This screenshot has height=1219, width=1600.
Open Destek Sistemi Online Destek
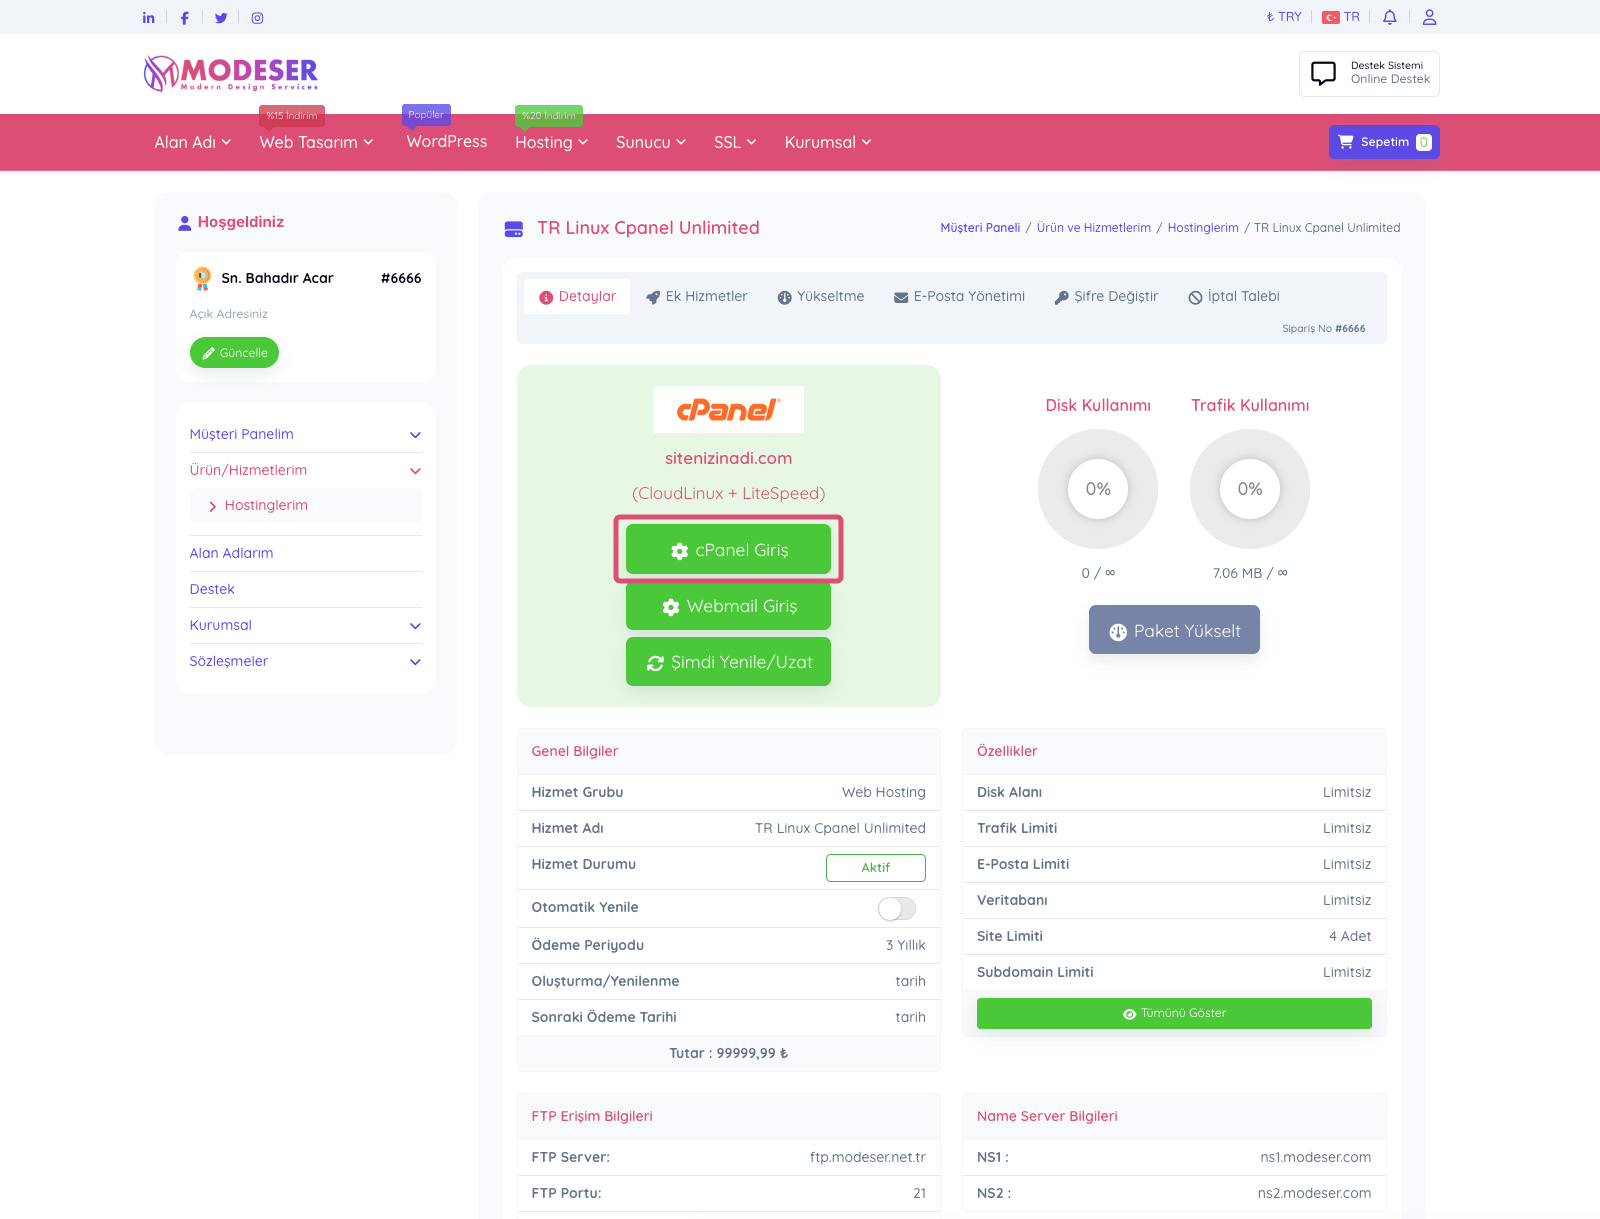click(1369, 74)
